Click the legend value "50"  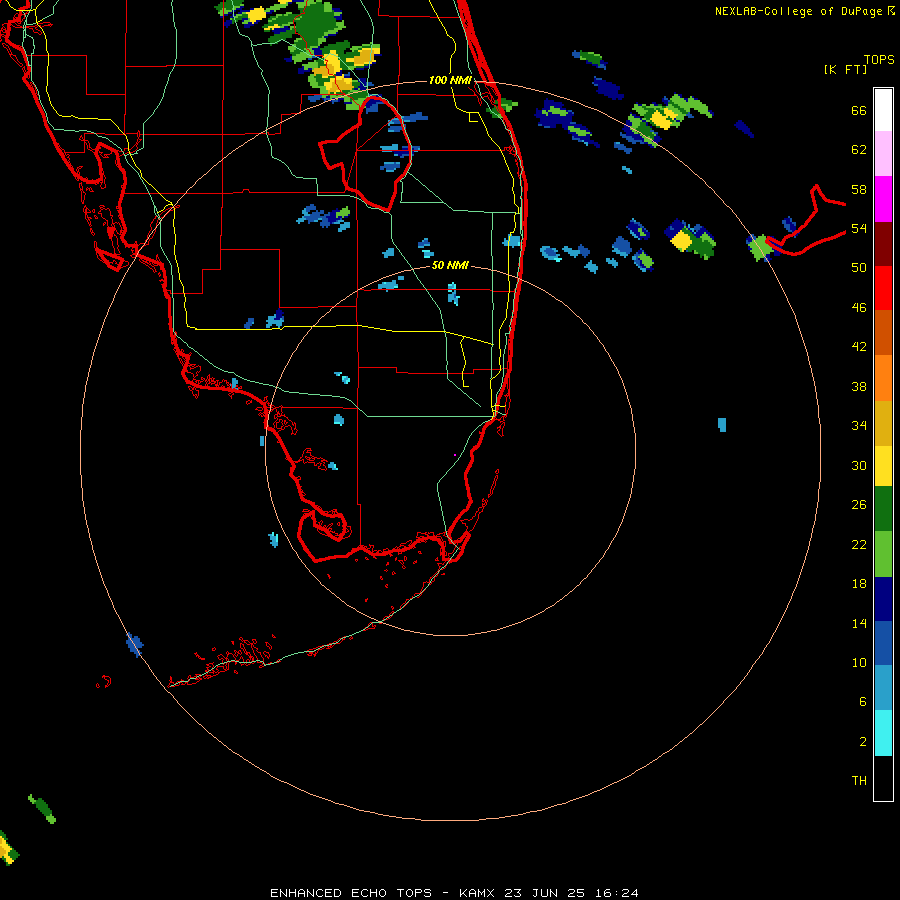click(x=859, y=268)
